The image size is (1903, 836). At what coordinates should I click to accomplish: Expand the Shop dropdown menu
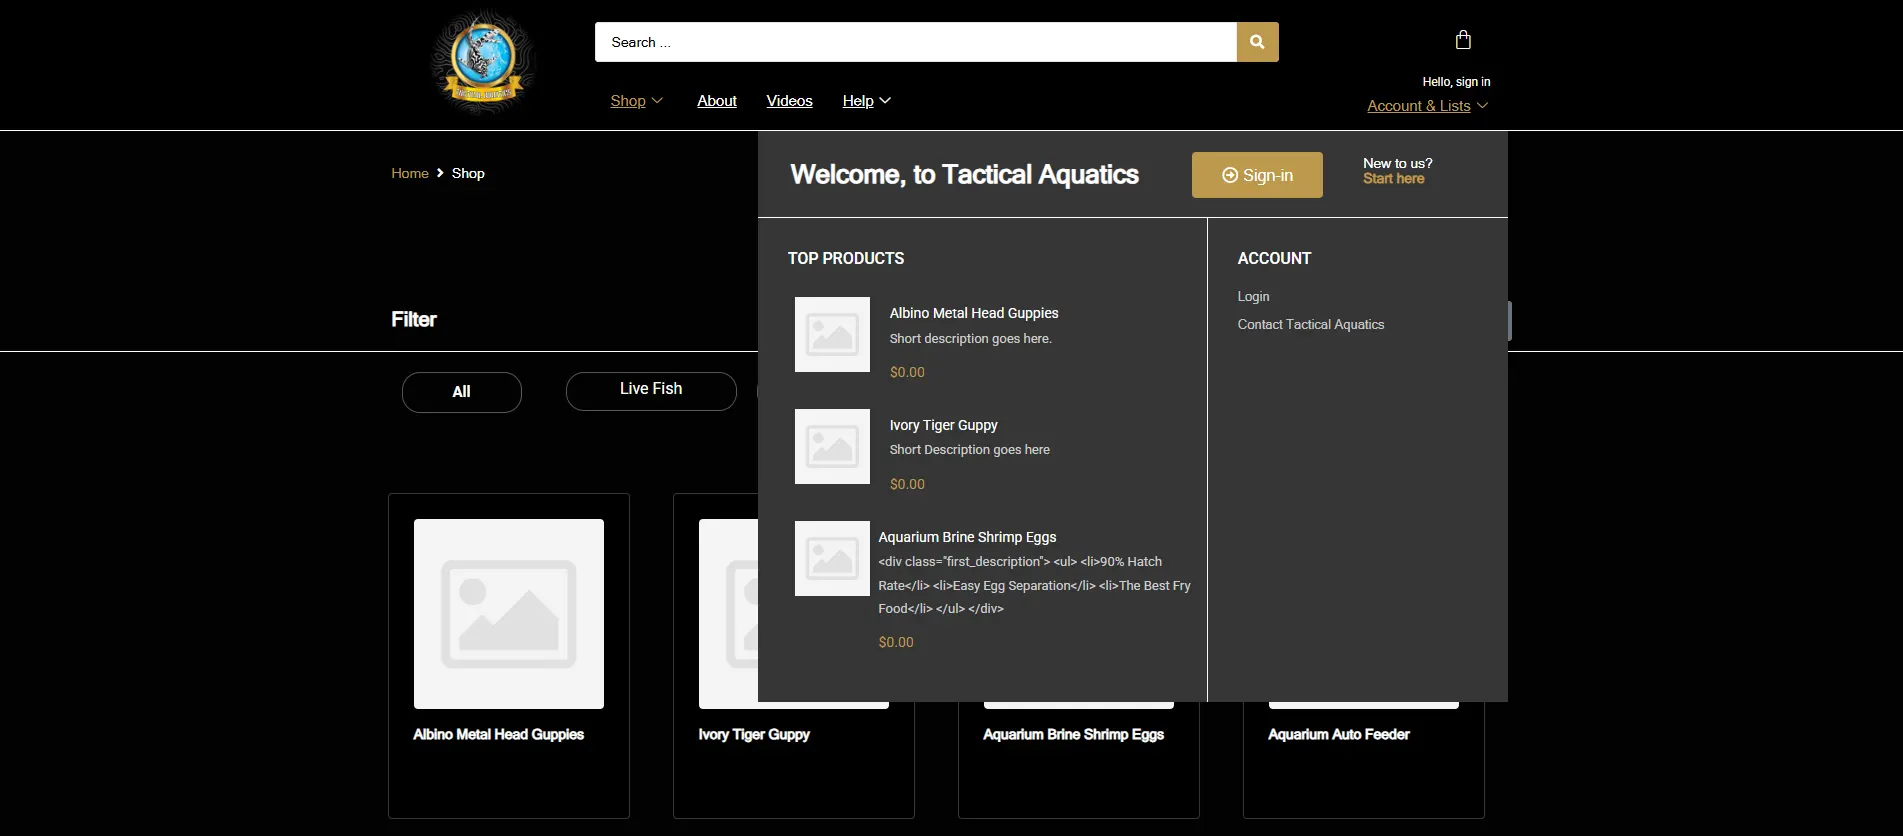click(636, 101)
